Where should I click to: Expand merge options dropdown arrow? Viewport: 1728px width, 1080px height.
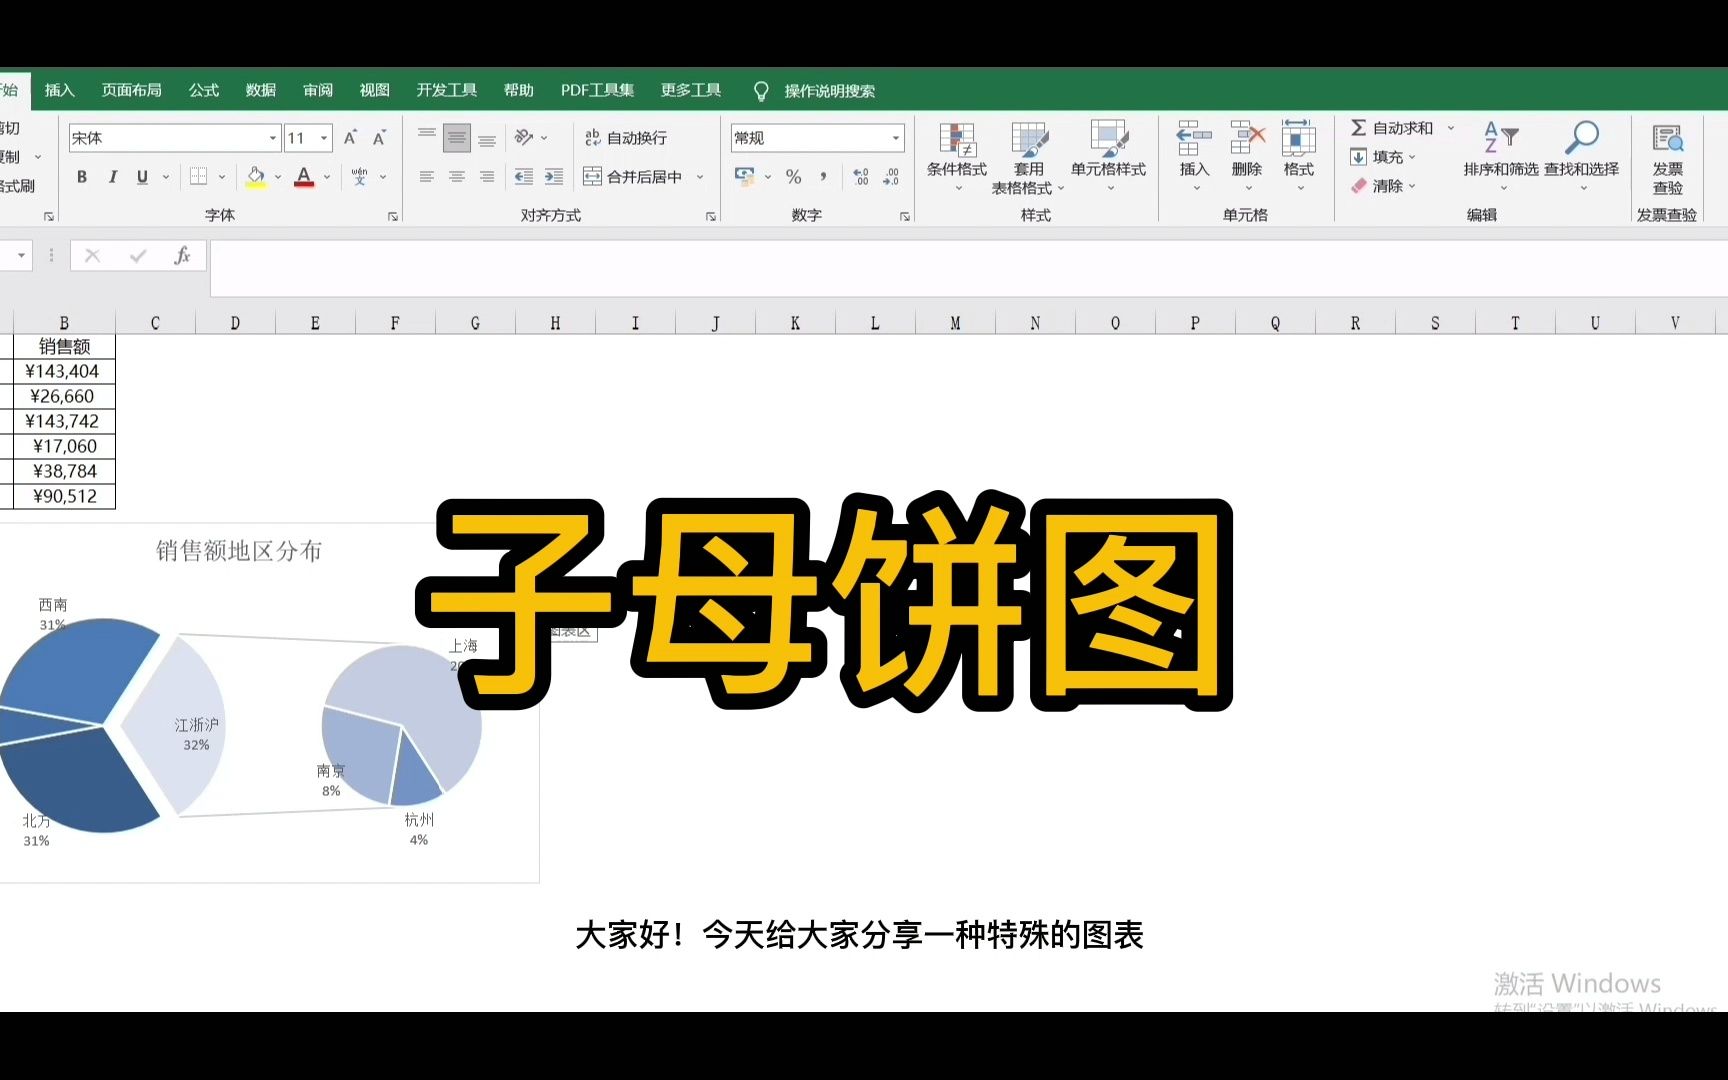point(700,177)
